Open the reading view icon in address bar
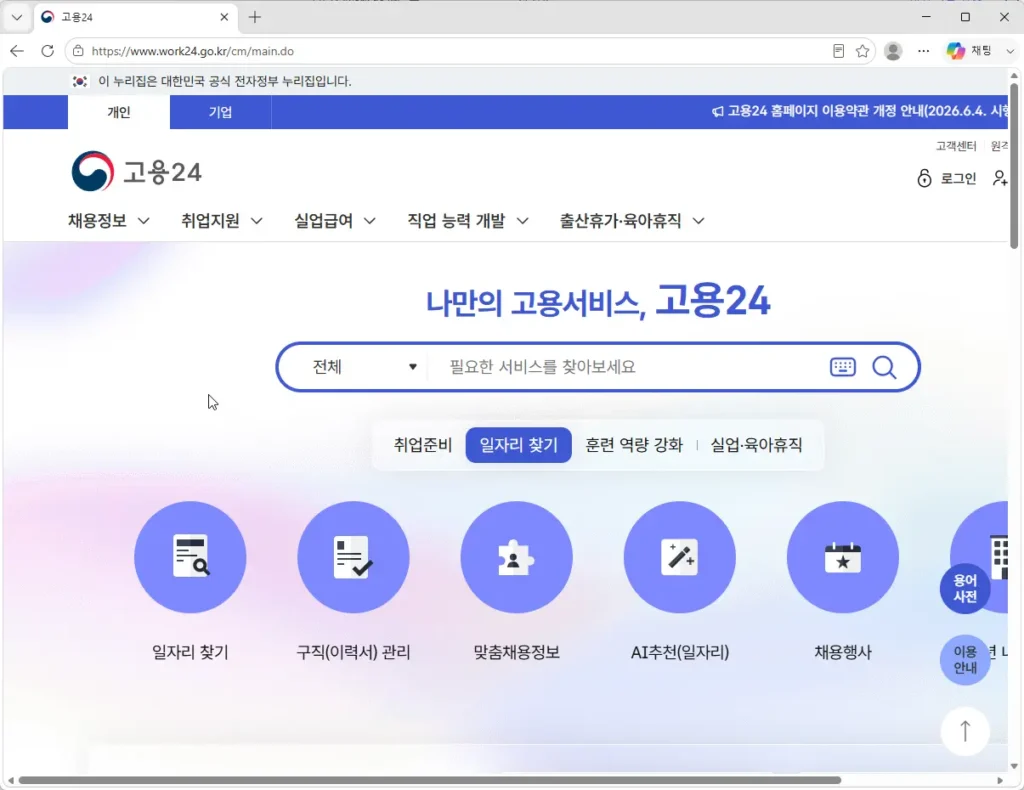 (839, 51)
